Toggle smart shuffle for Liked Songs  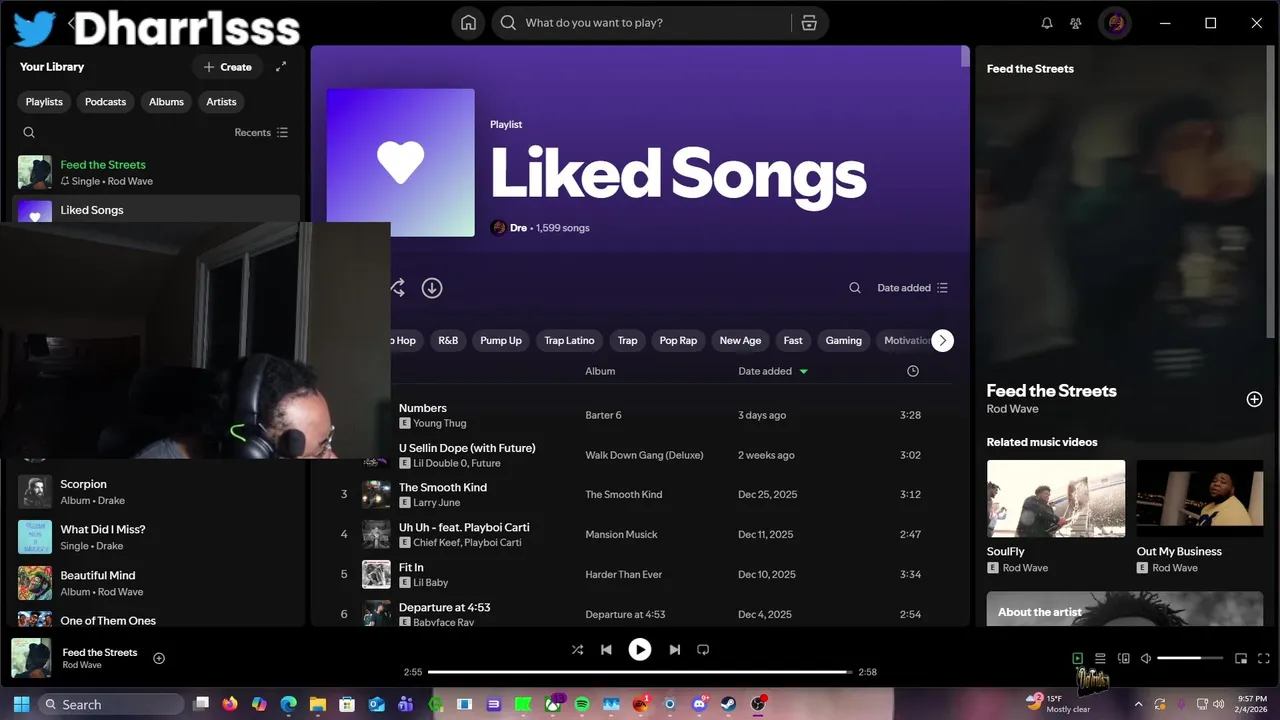coord(397,288)
